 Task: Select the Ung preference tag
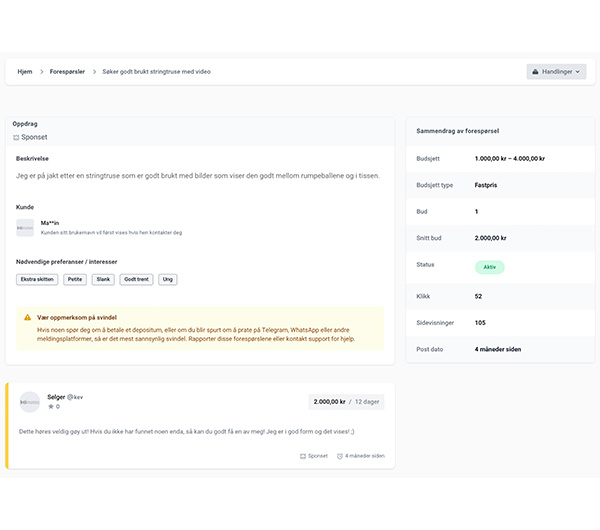(168, 279)
